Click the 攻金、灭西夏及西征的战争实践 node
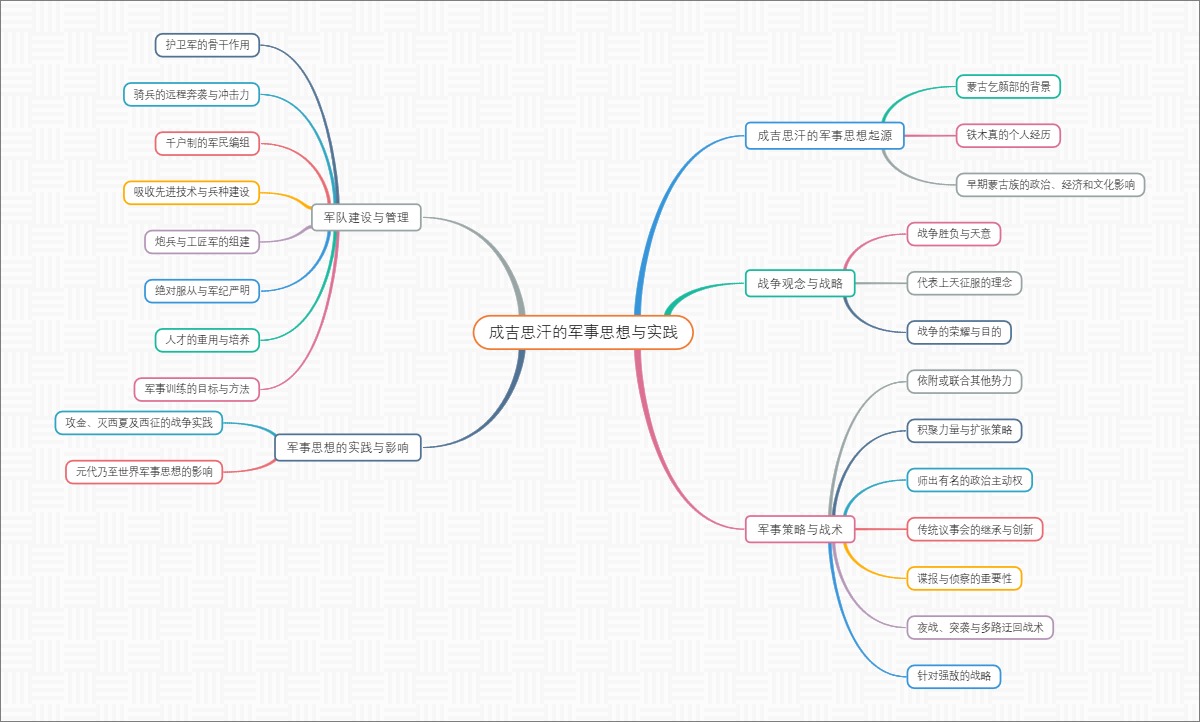 (x=139, y=423)
